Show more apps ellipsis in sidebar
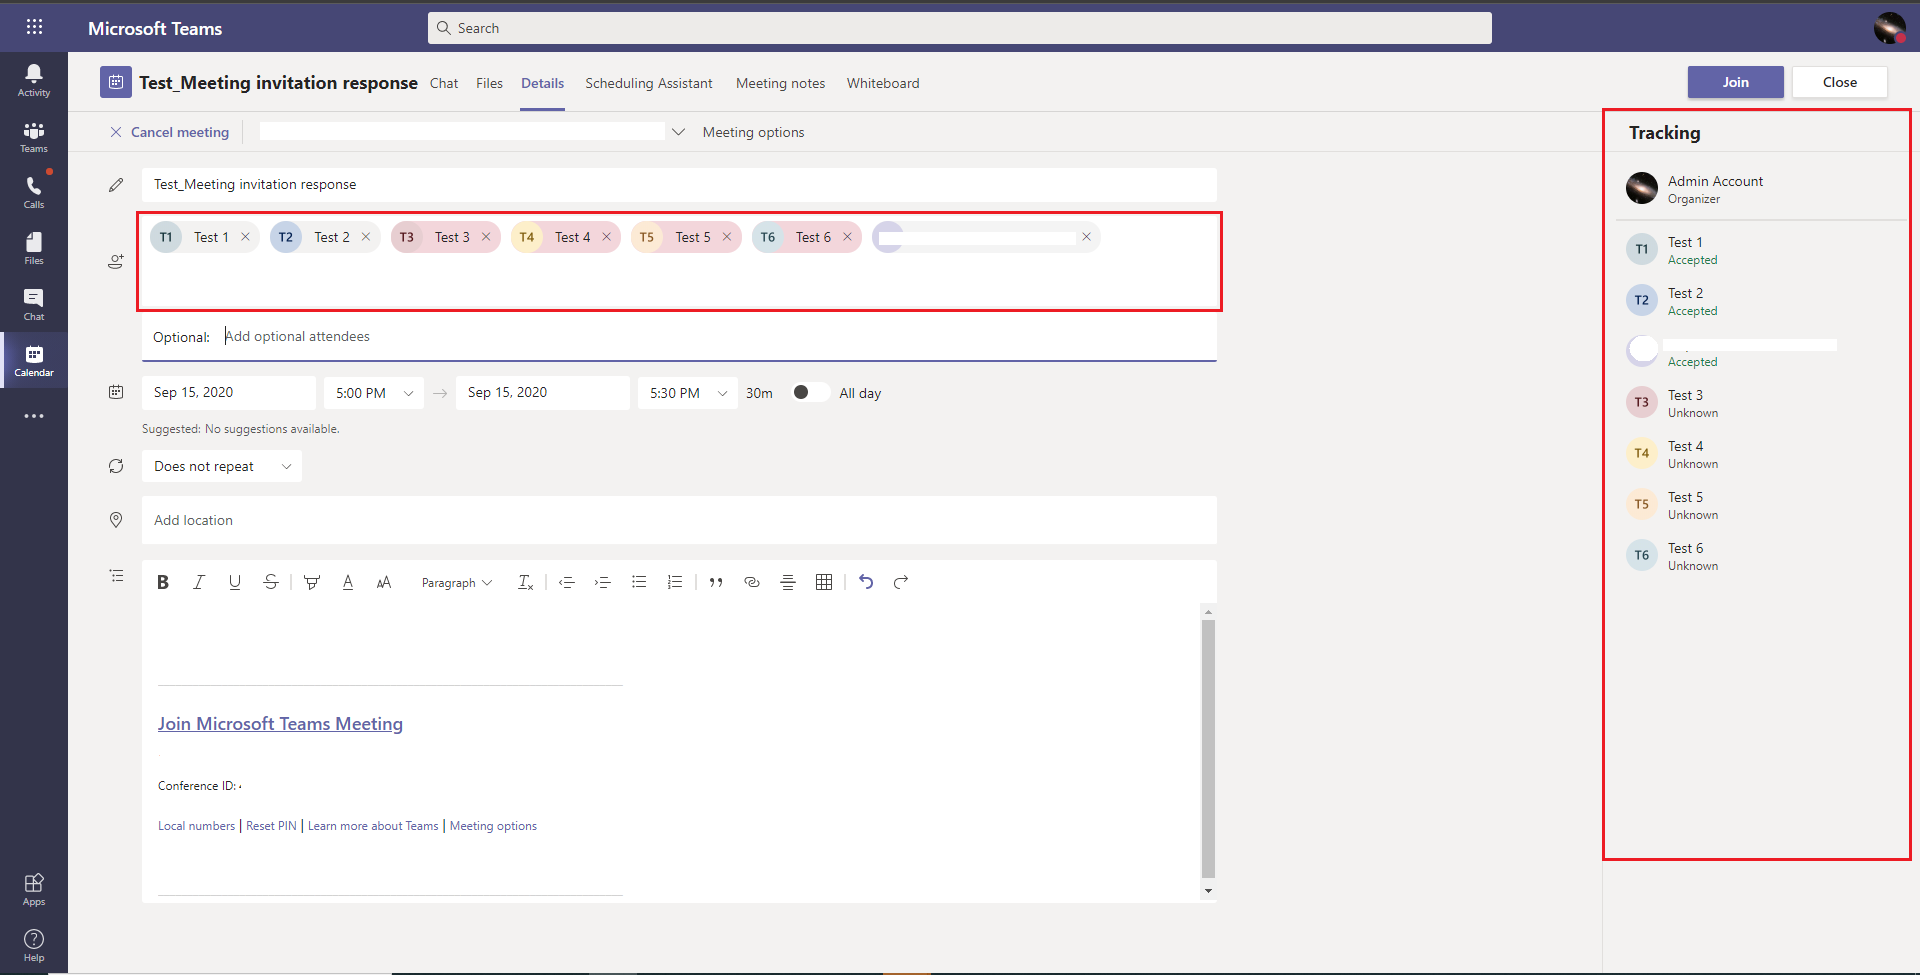Viewport: 1920px width, 975px height. pyautogui.click(x=34, y=416)
